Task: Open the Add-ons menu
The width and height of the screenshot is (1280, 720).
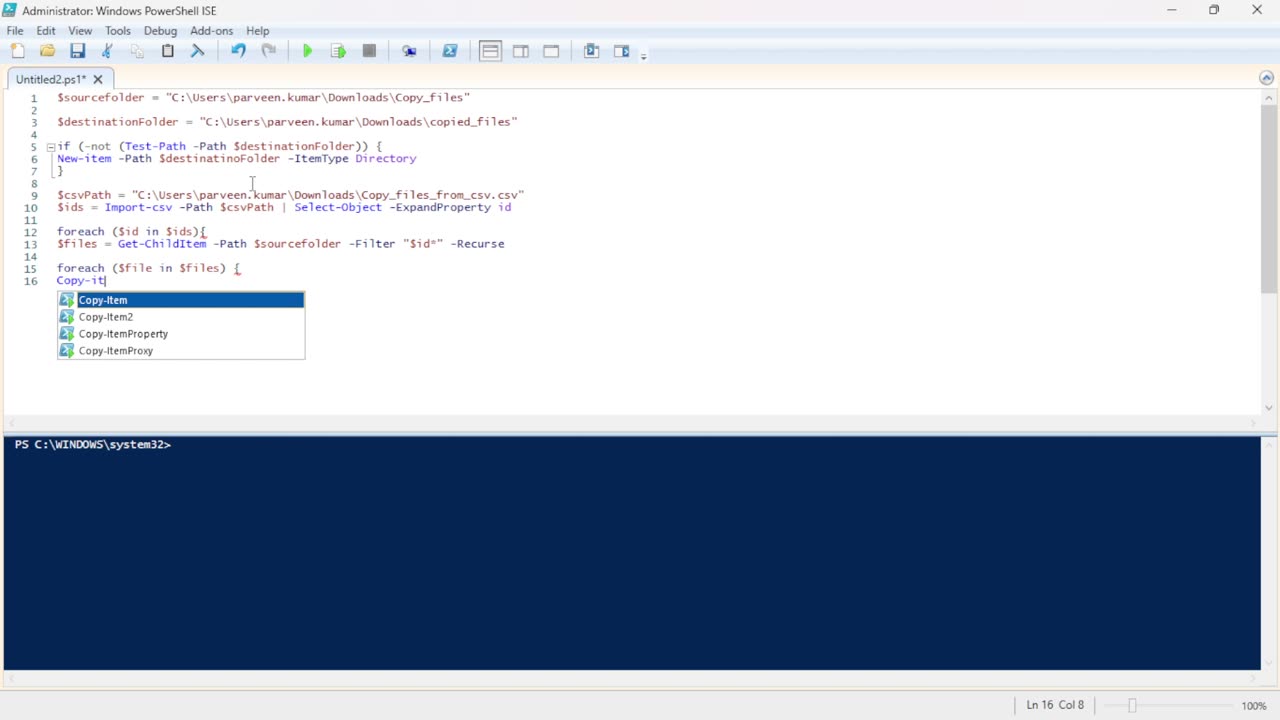Action: (211, 31)
